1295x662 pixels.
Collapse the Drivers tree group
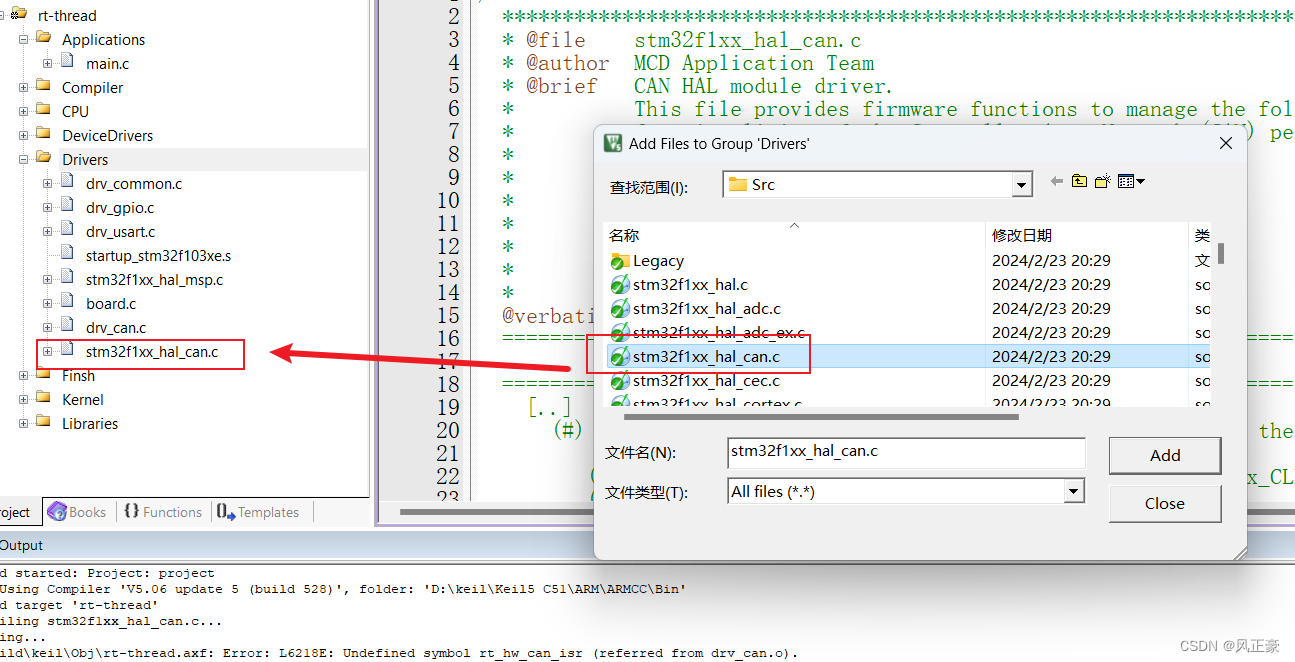click(23, 159)
